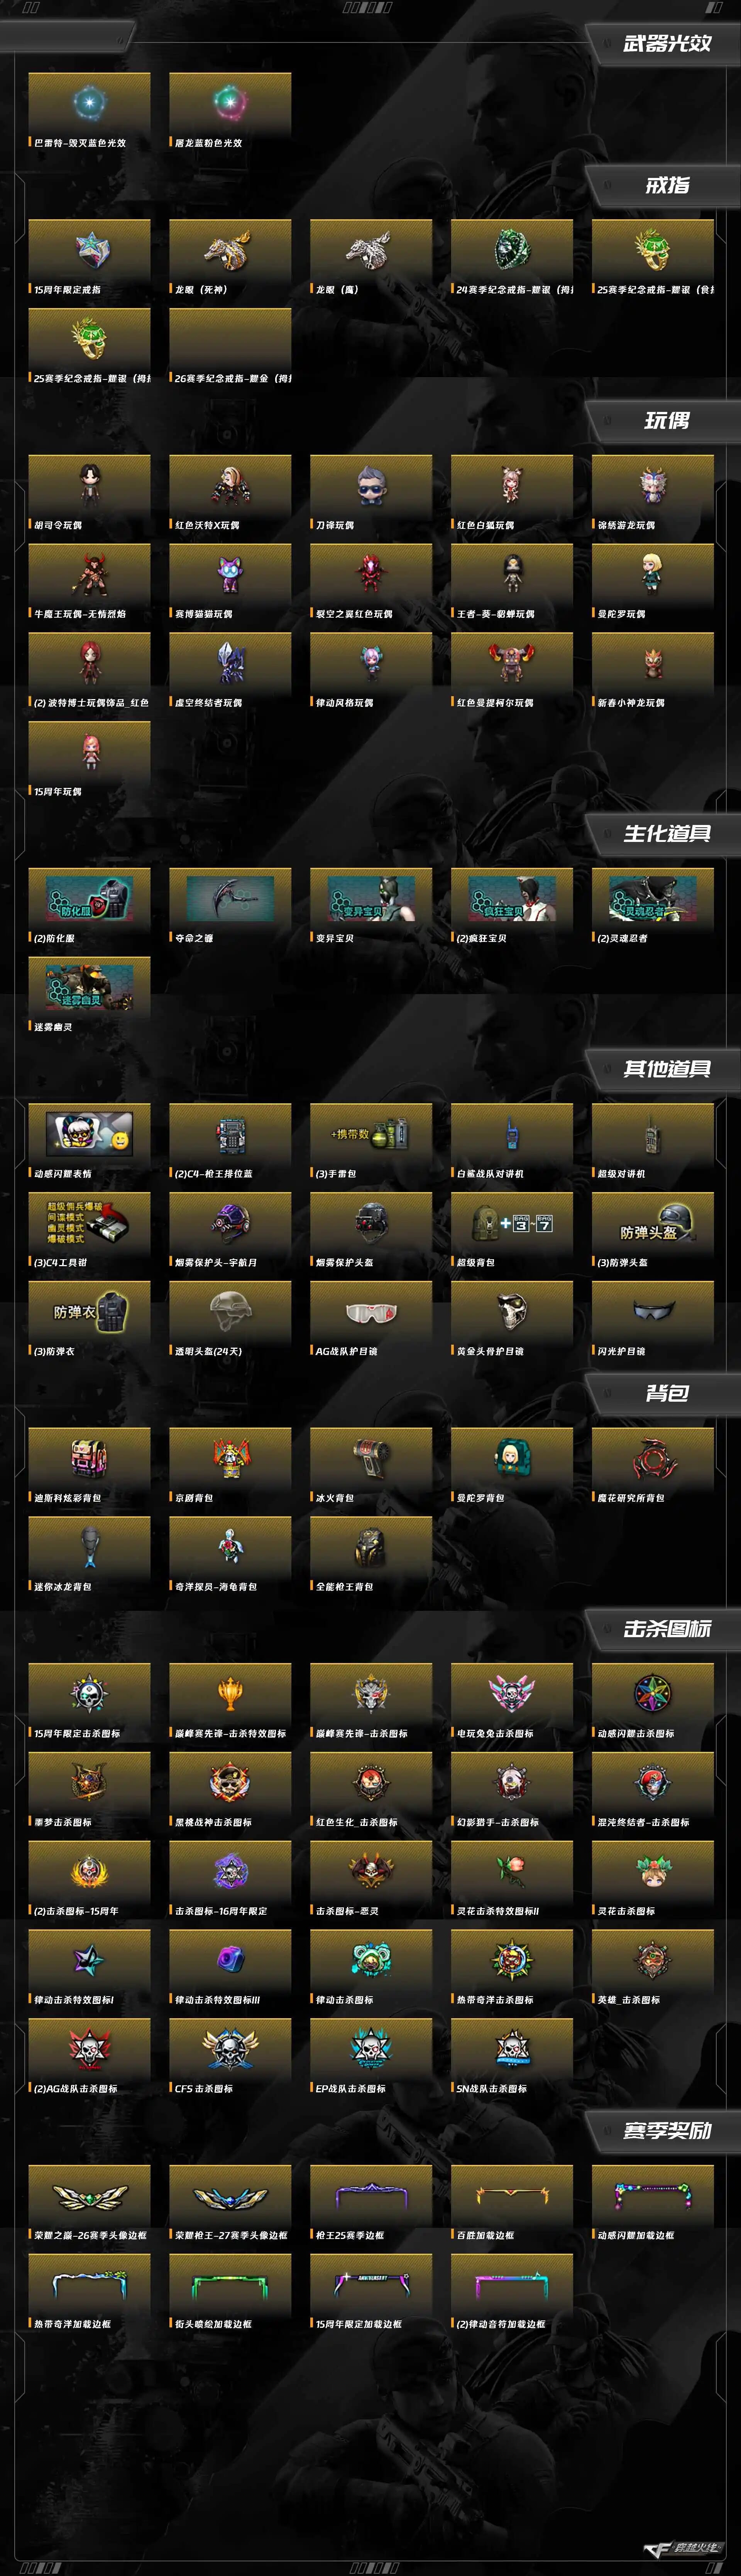This screenshot has height=2576, width=741.
Task: Select the 迪斯科炫彩背包 backpack icon
Action: click(89, 1459)
